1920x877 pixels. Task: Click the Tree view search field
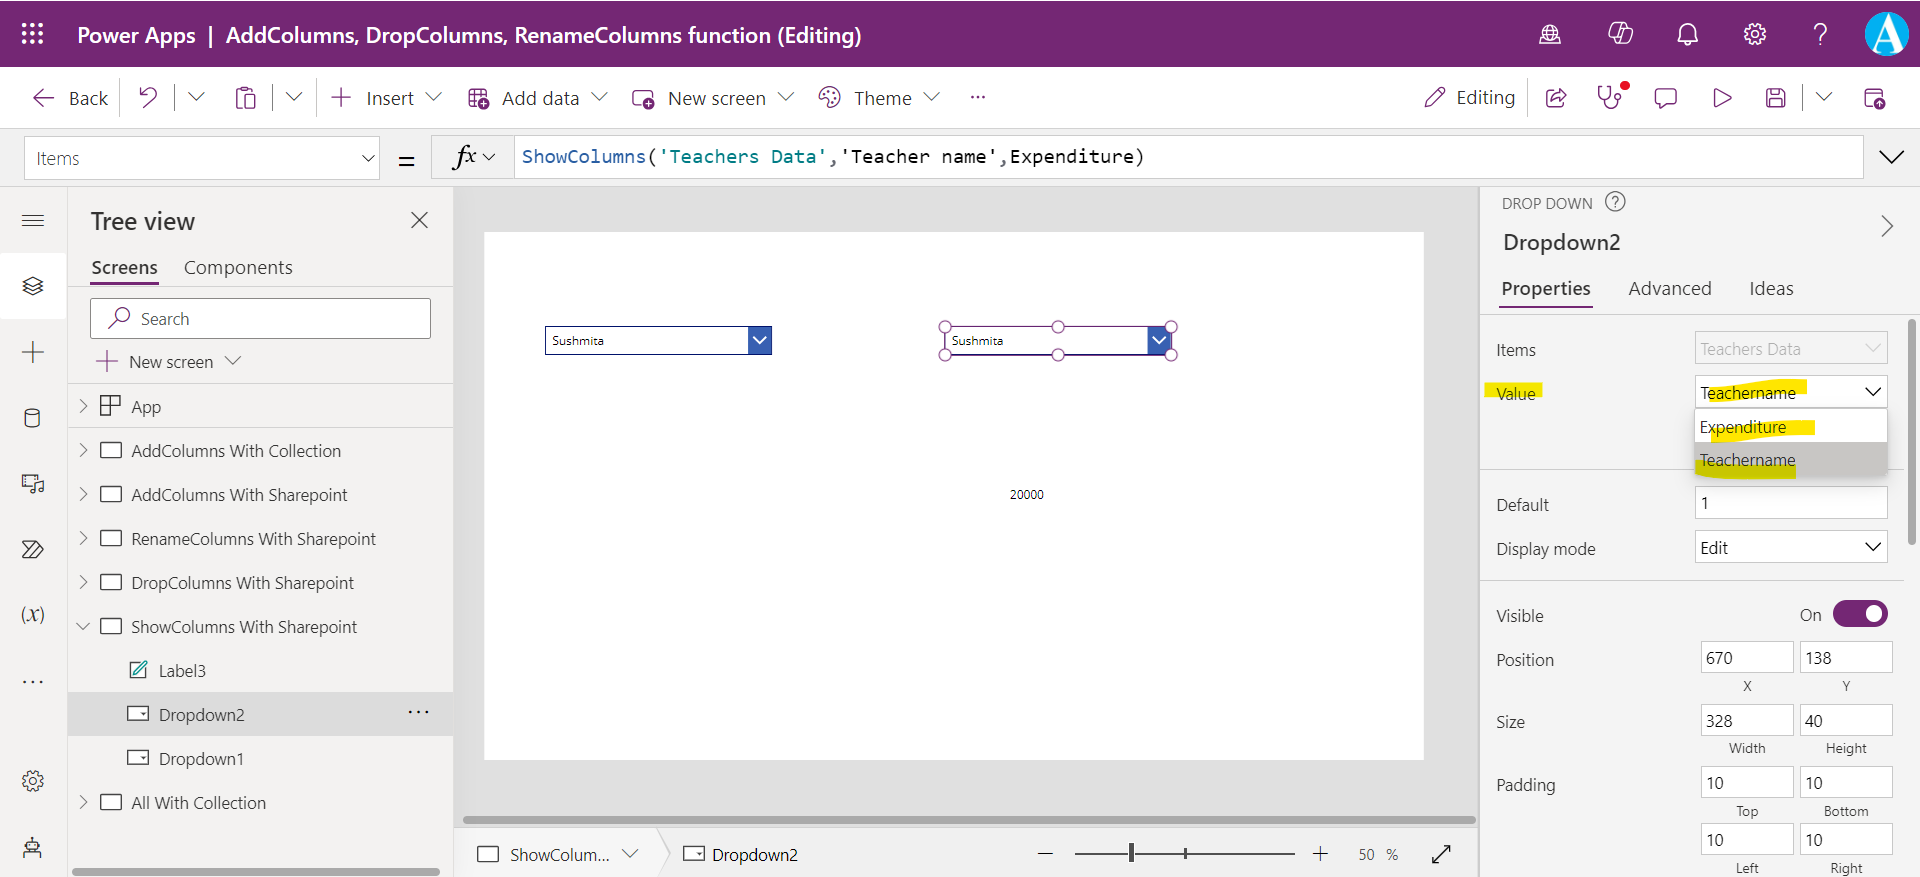(260, 319)
